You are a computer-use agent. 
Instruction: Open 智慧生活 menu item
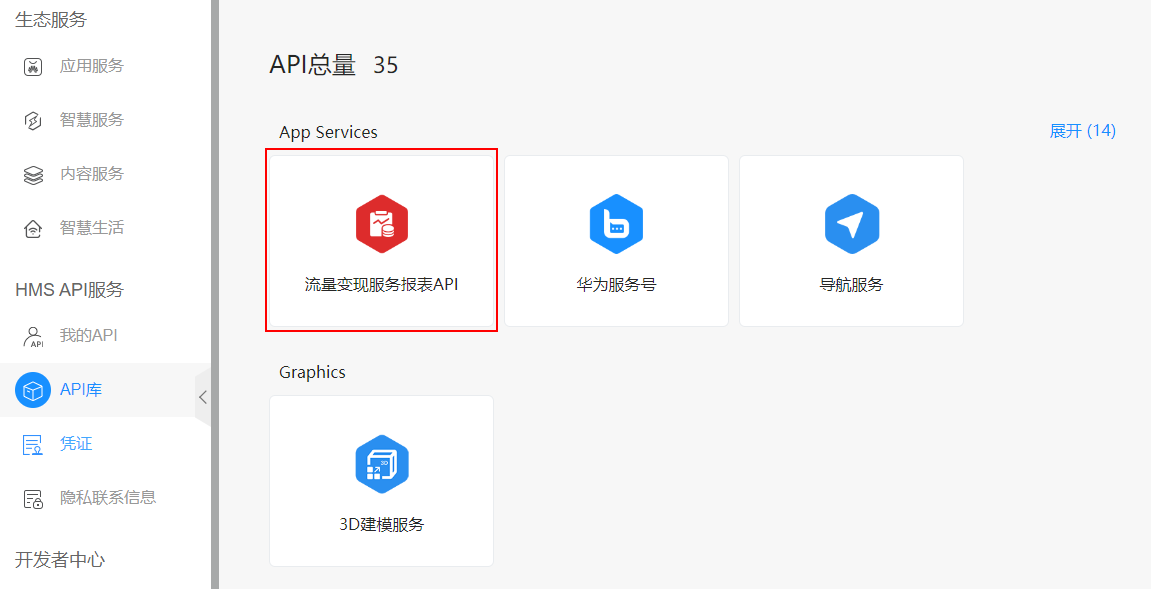92,228
